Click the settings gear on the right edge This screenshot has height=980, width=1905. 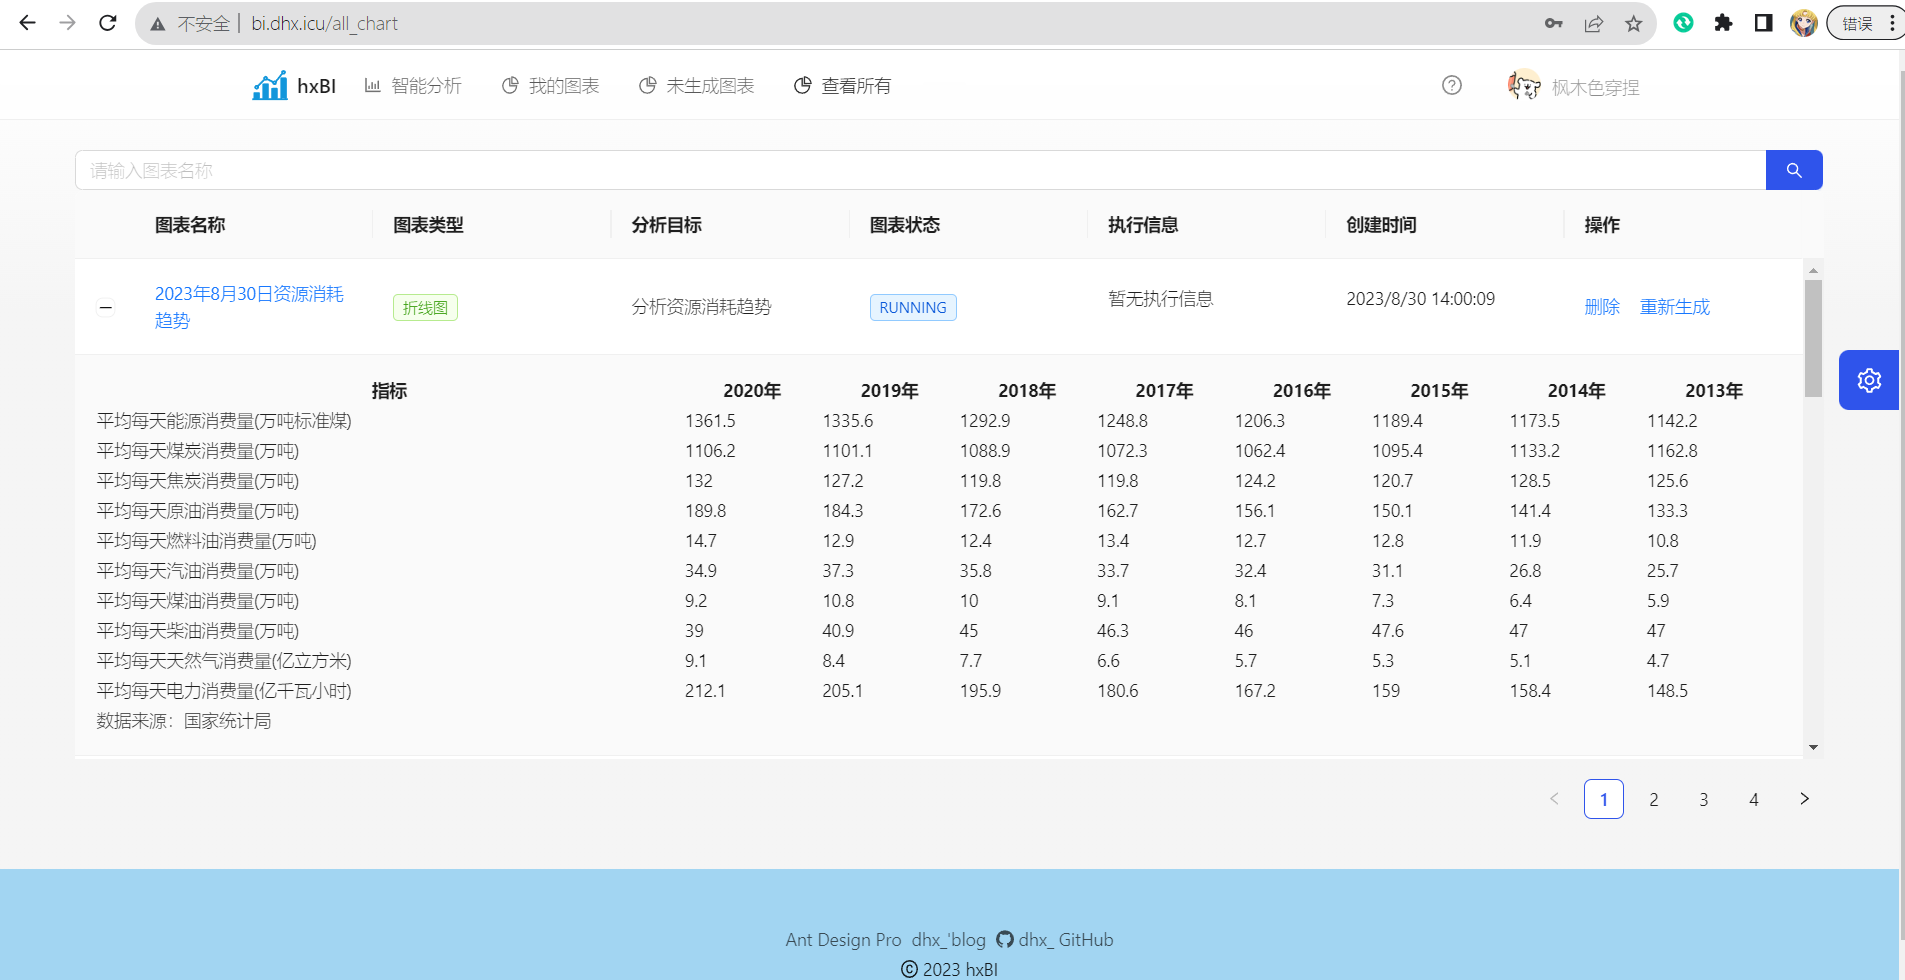click(1868, 380)
